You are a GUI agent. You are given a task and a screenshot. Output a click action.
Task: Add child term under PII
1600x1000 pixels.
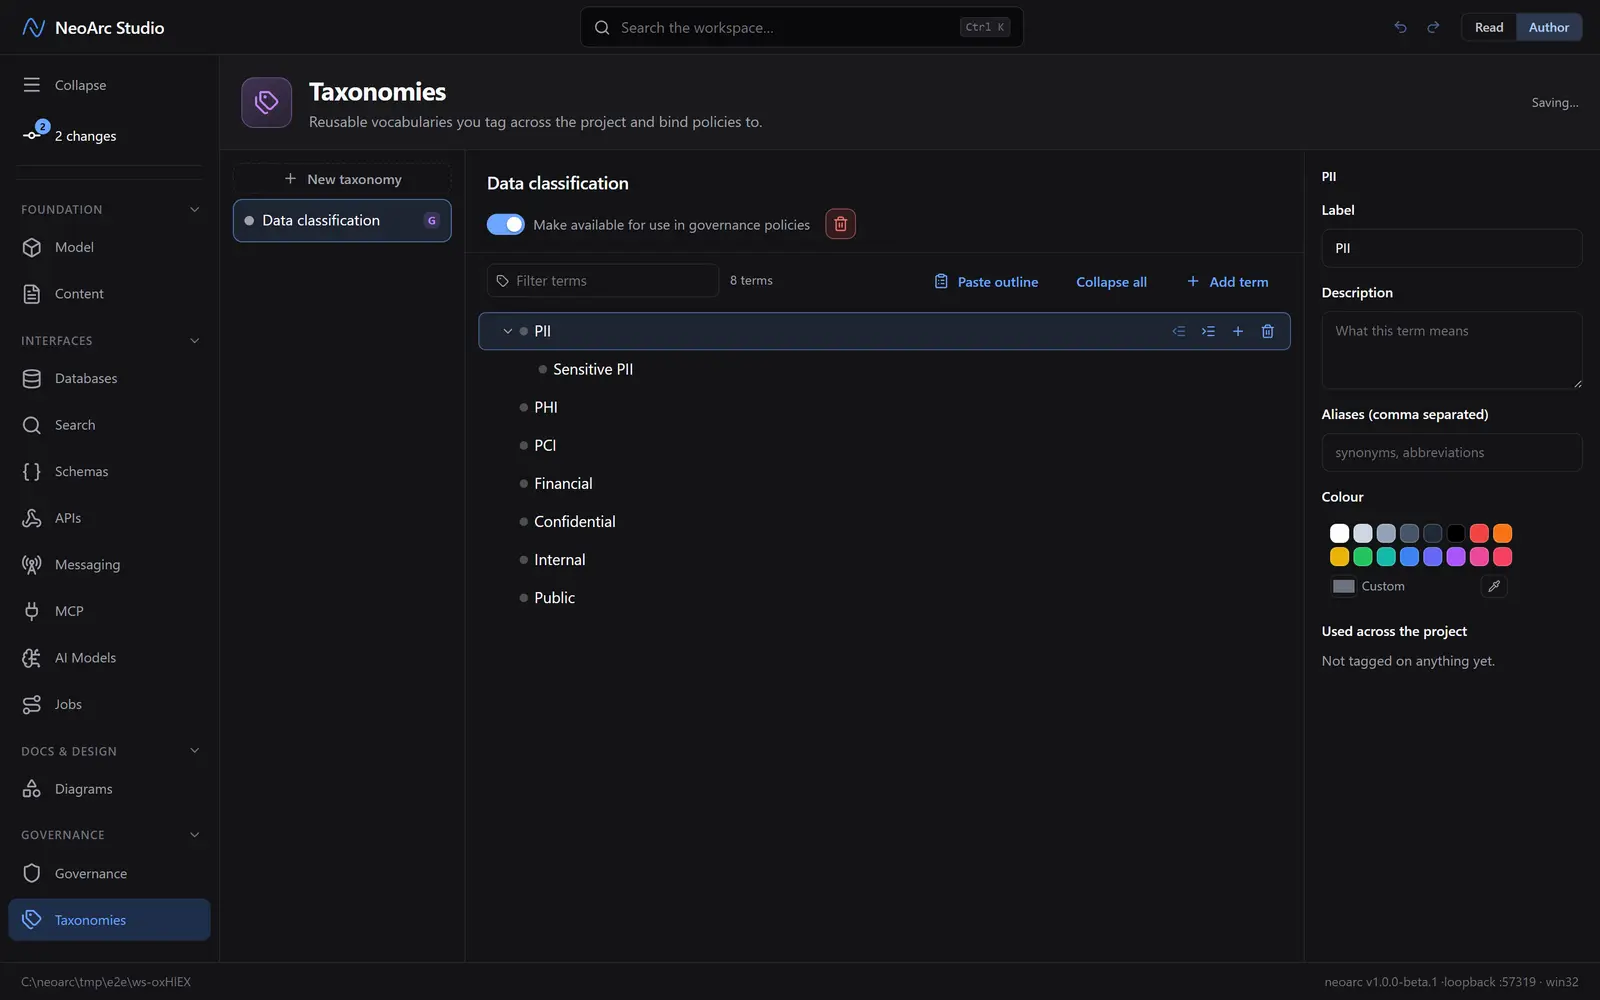pos(1238,331)
